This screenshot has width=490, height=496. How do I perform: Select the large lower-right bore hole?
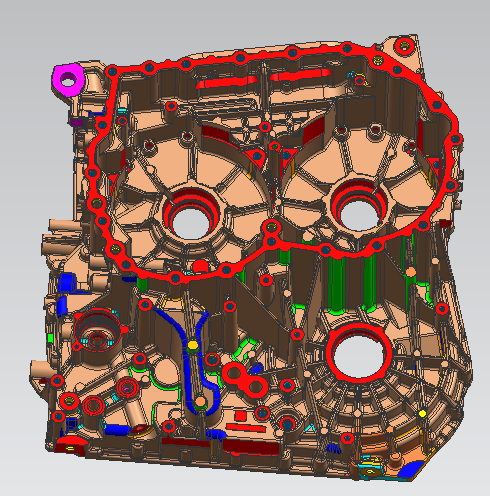358,357
